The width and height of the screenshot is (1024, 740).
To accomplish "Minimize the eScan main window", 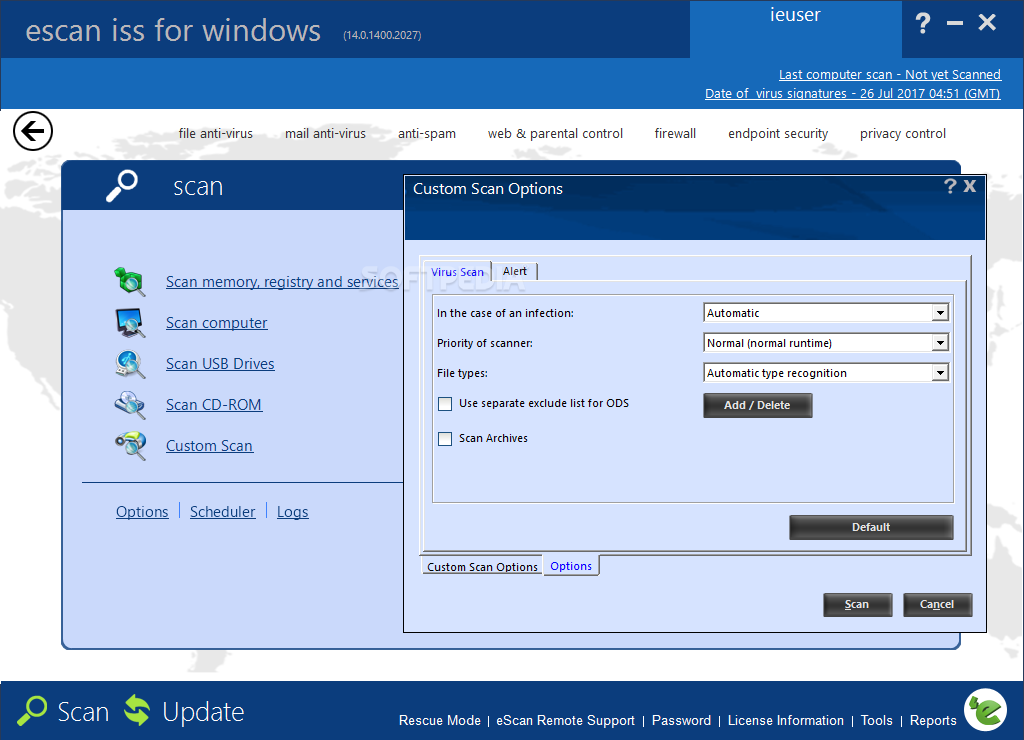I will coord(955,24).
